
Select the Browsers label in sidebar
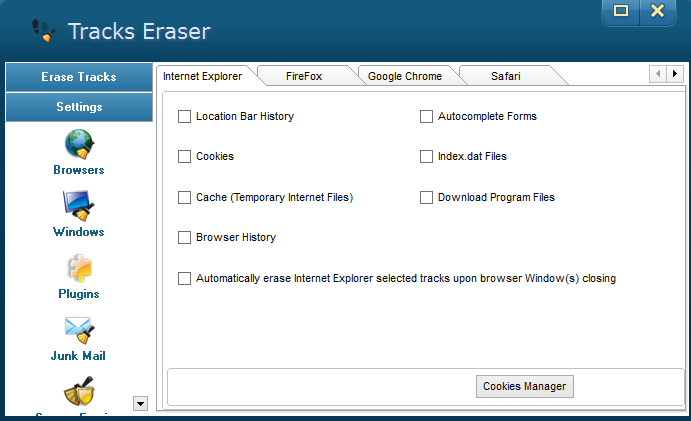[x=79, y=170]
